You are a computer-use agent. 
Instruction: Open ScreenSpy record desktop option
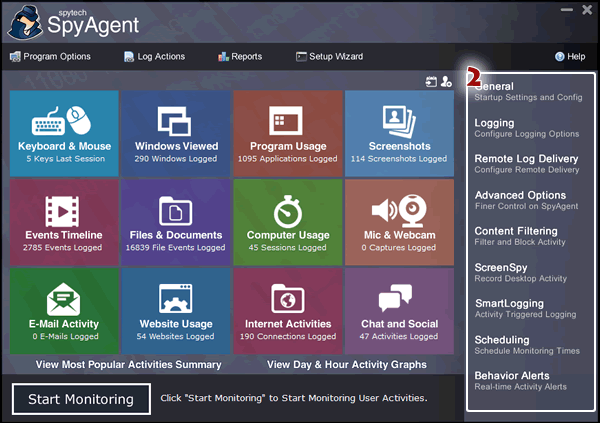(521, 273)
